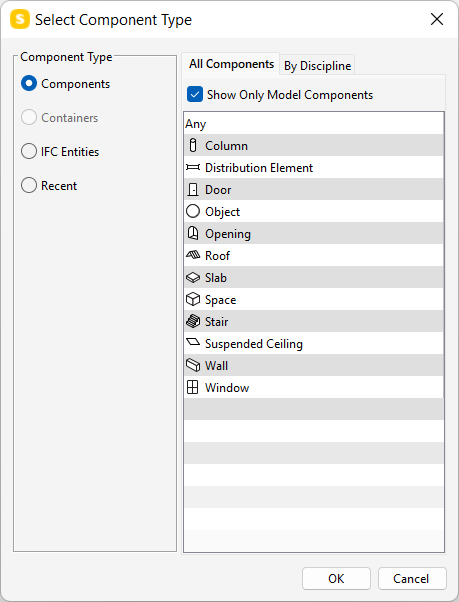Image resolution: width=459 pixels, height=602 pixels.
Task: Click the yellow S application icon
Action: pyautogui.click(x=20, y=19)
